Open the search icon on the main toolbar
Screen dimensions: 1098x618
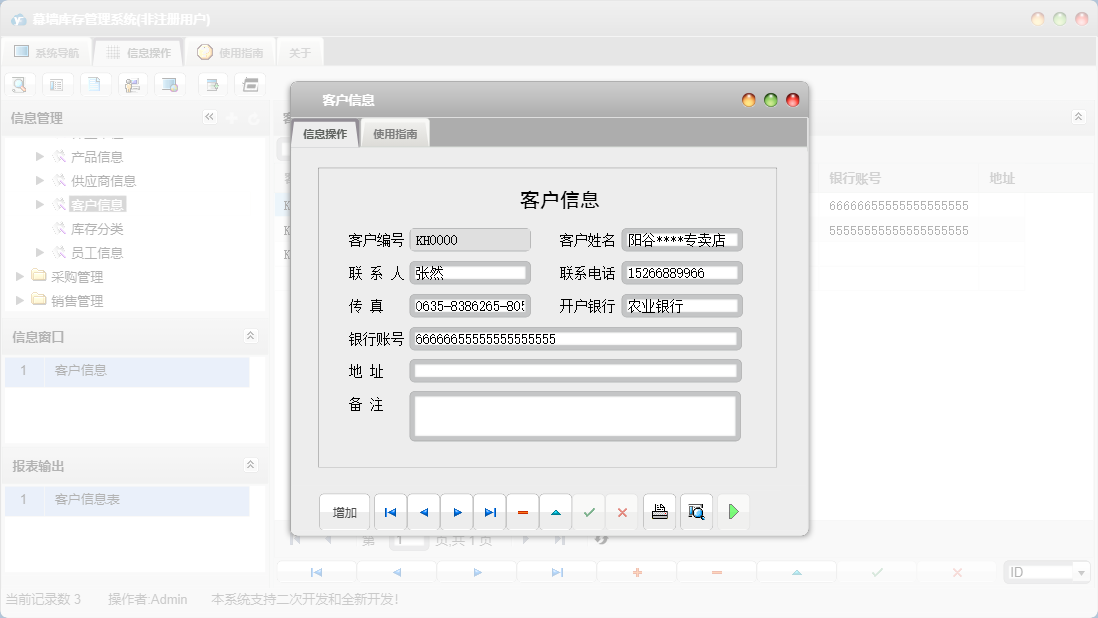coord(19,84)
